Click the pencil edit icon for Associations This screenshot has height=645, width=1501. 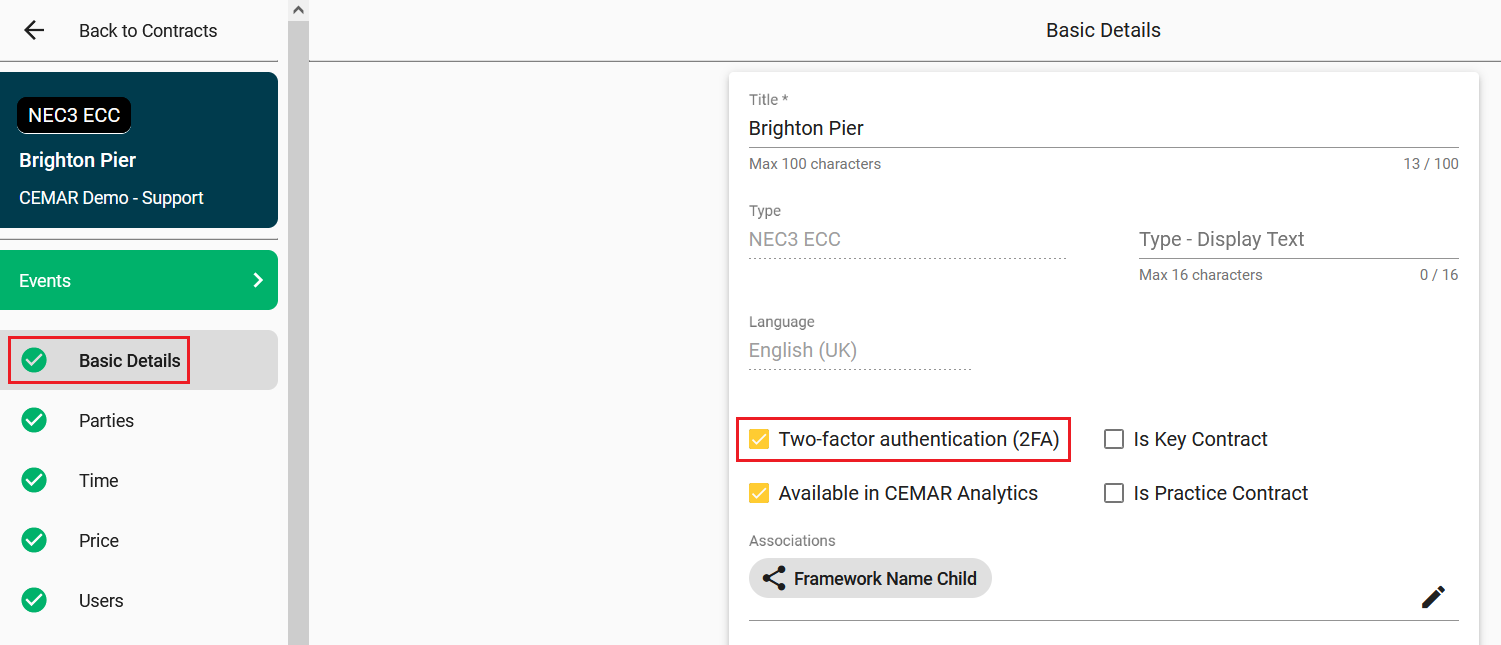pyautogui.click(x=1433, y=597)
